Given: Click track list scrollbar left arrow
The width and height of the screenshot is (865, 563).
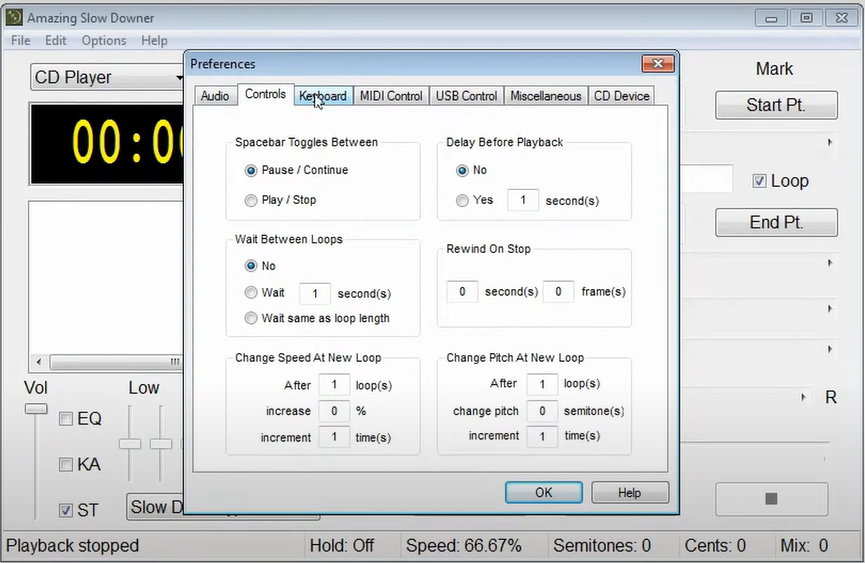Looking at the screenshot, I should pos(39,362).
